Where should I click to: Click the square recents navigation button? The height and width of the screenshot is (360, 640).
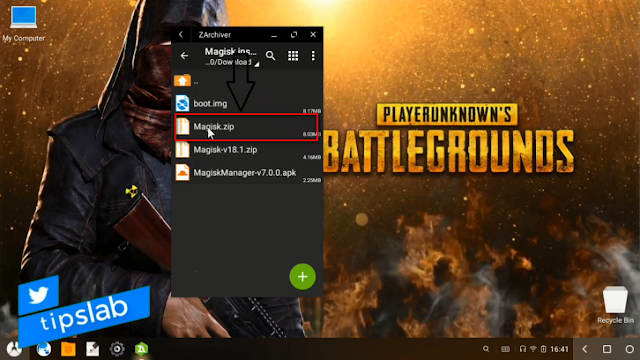(607, 349)
